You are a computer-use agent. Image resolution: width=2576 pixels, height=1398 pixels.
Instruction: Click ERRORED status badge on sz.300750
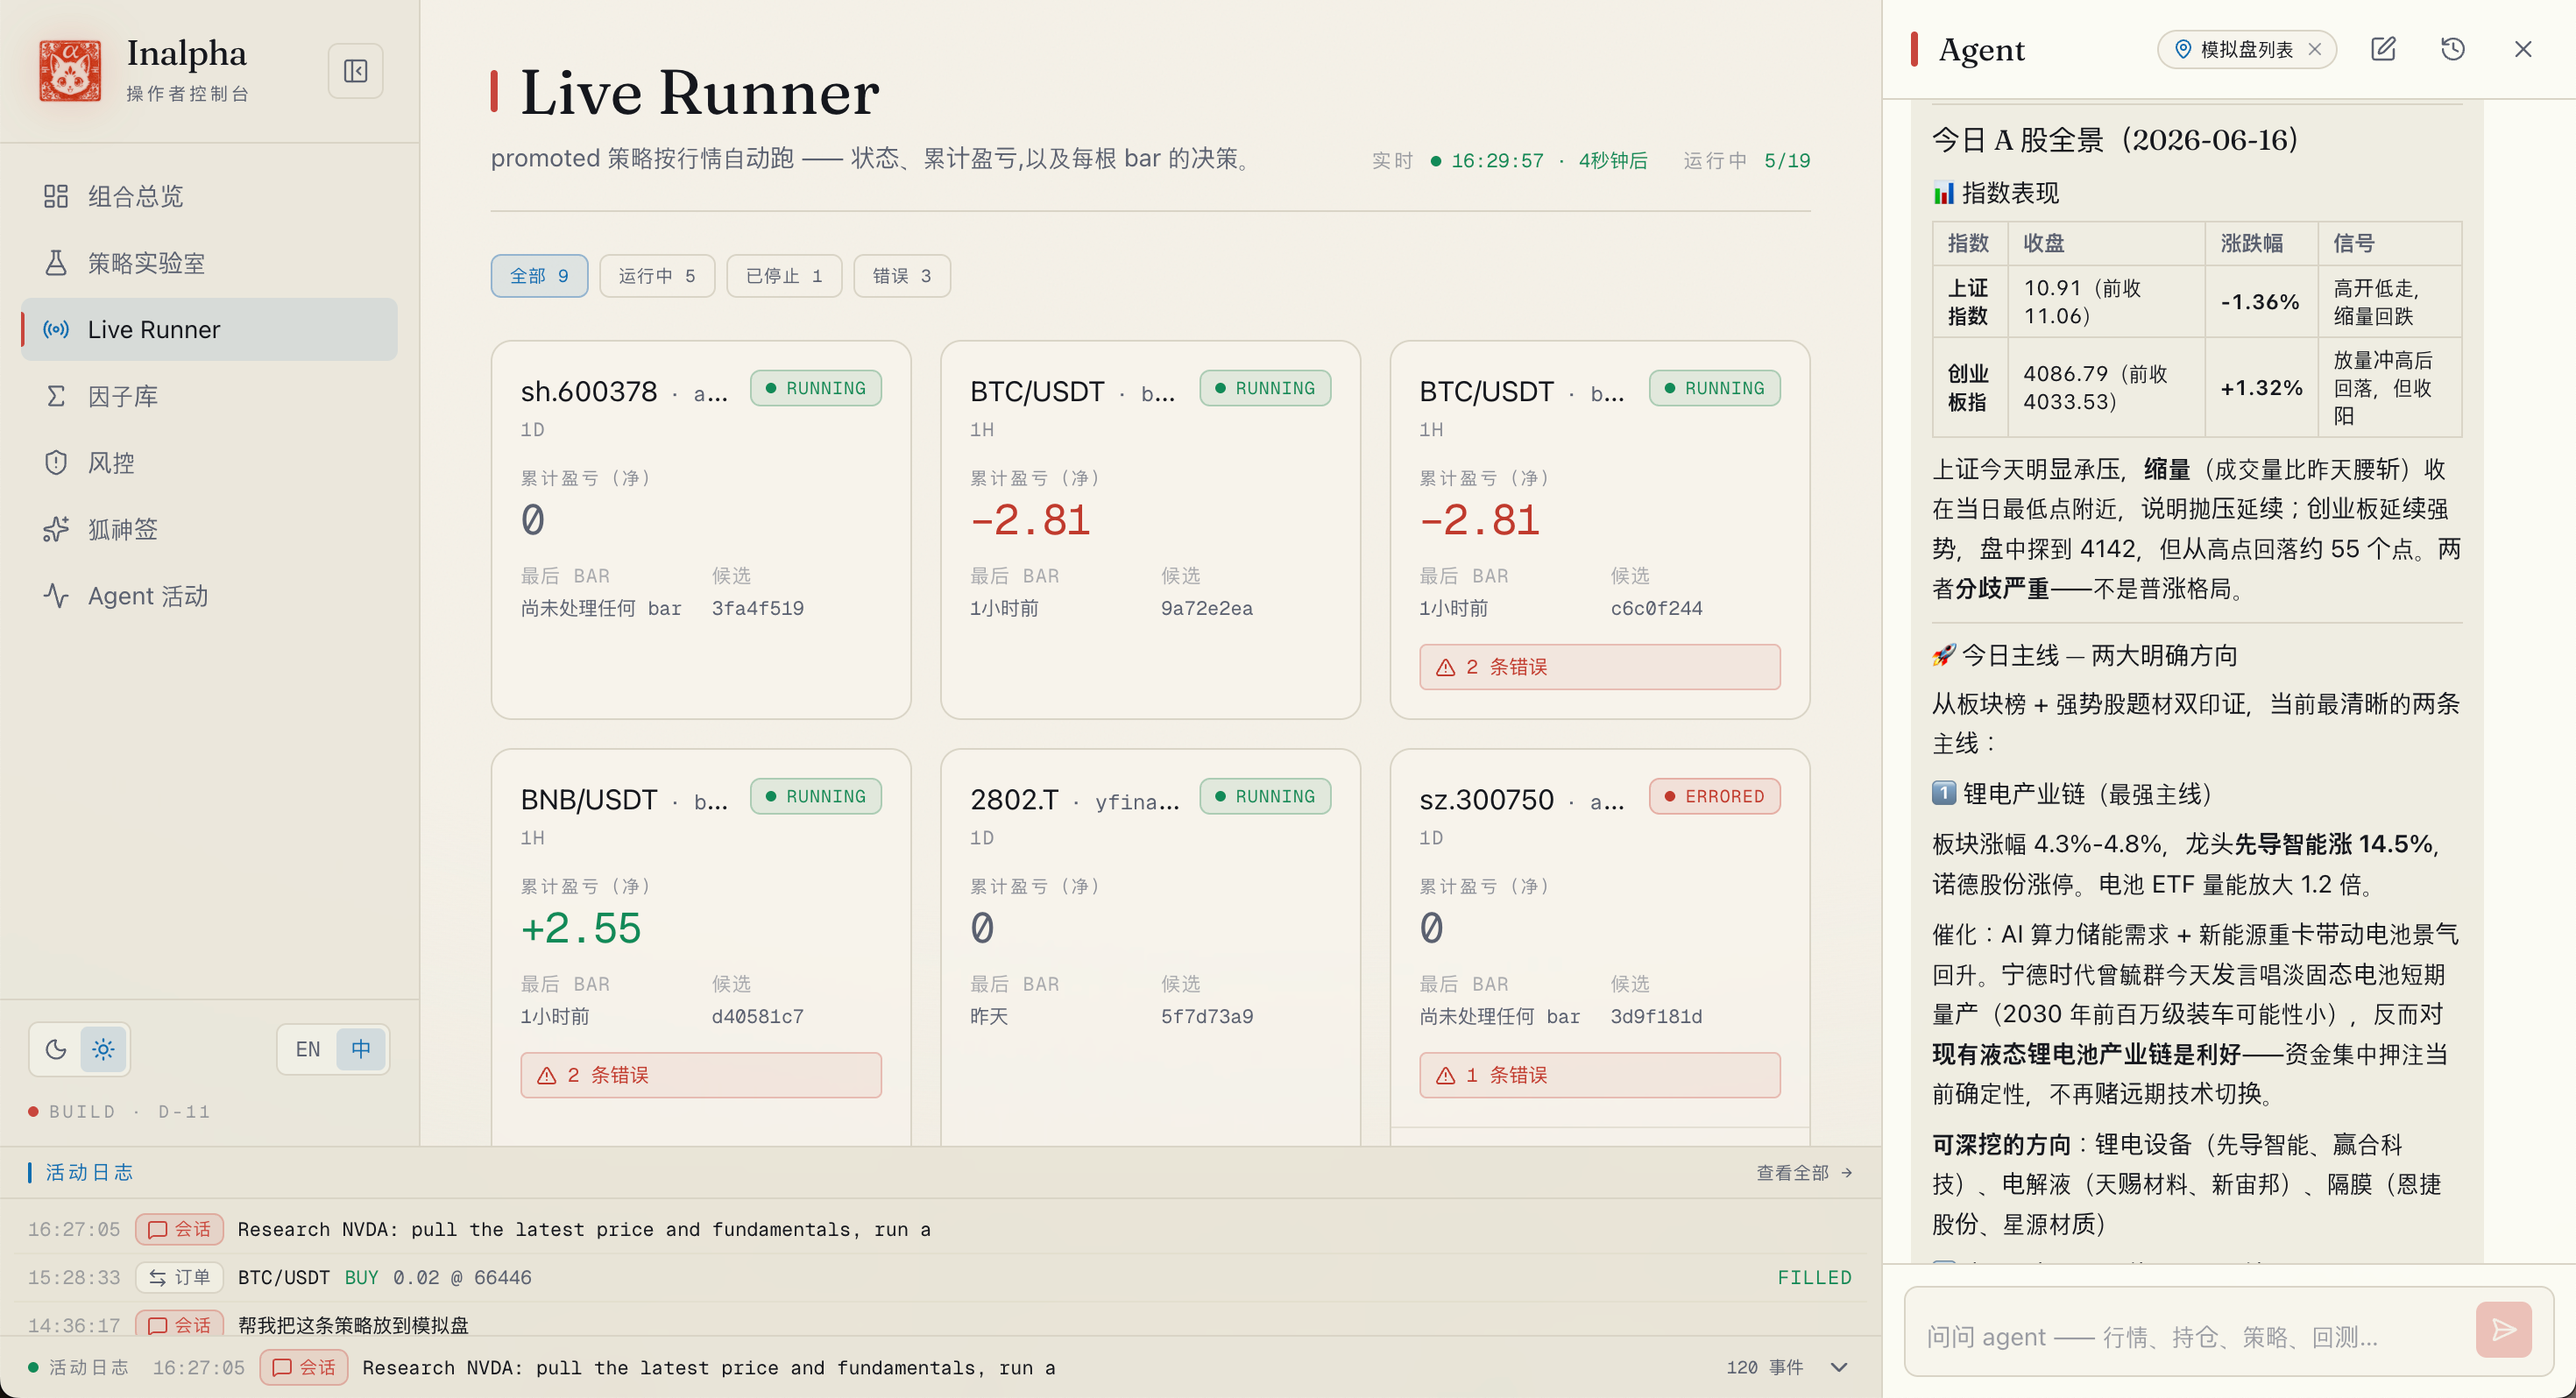1715,796
